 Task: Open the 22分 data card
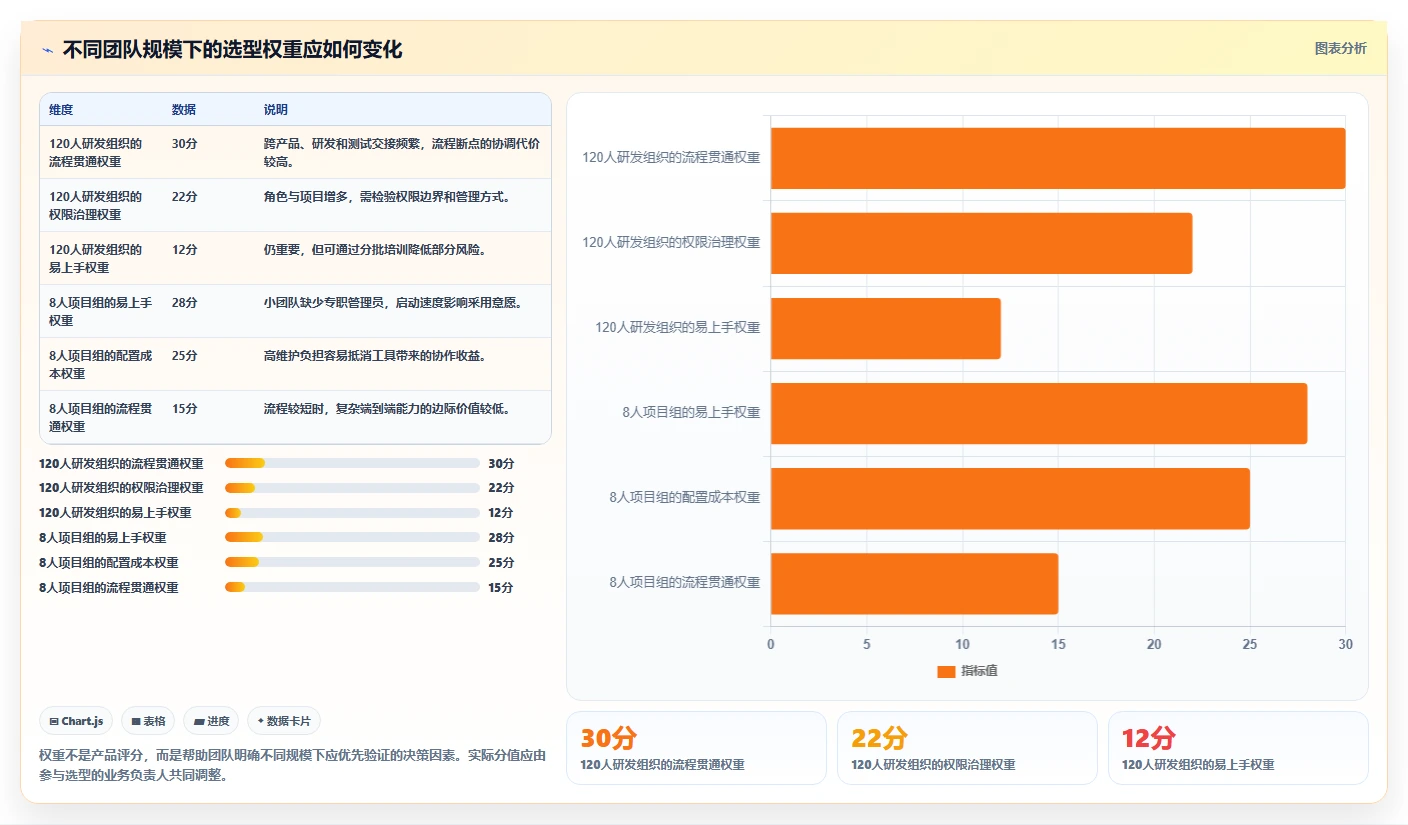pyautogui.click(x=967, y=748)
